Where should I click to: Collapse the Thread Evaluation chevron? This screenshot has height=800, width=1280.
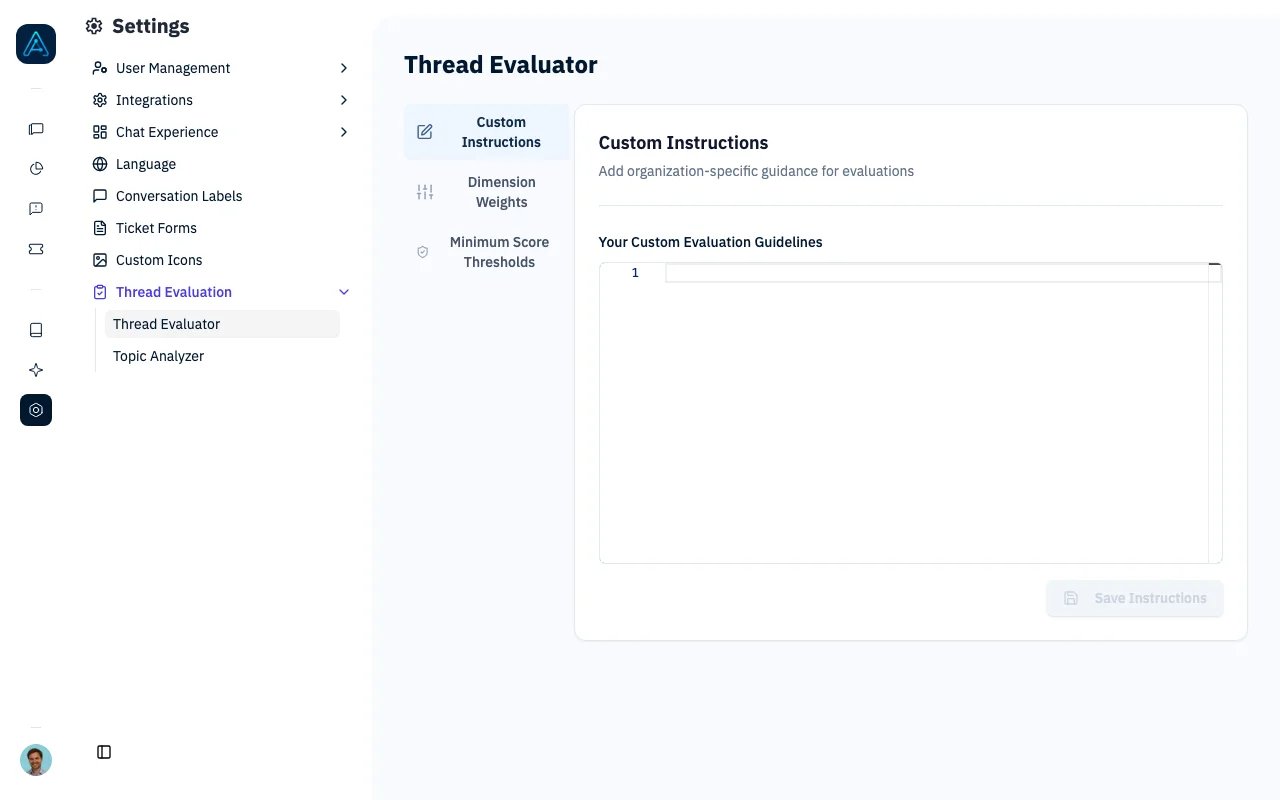click(x=344, y=292)
